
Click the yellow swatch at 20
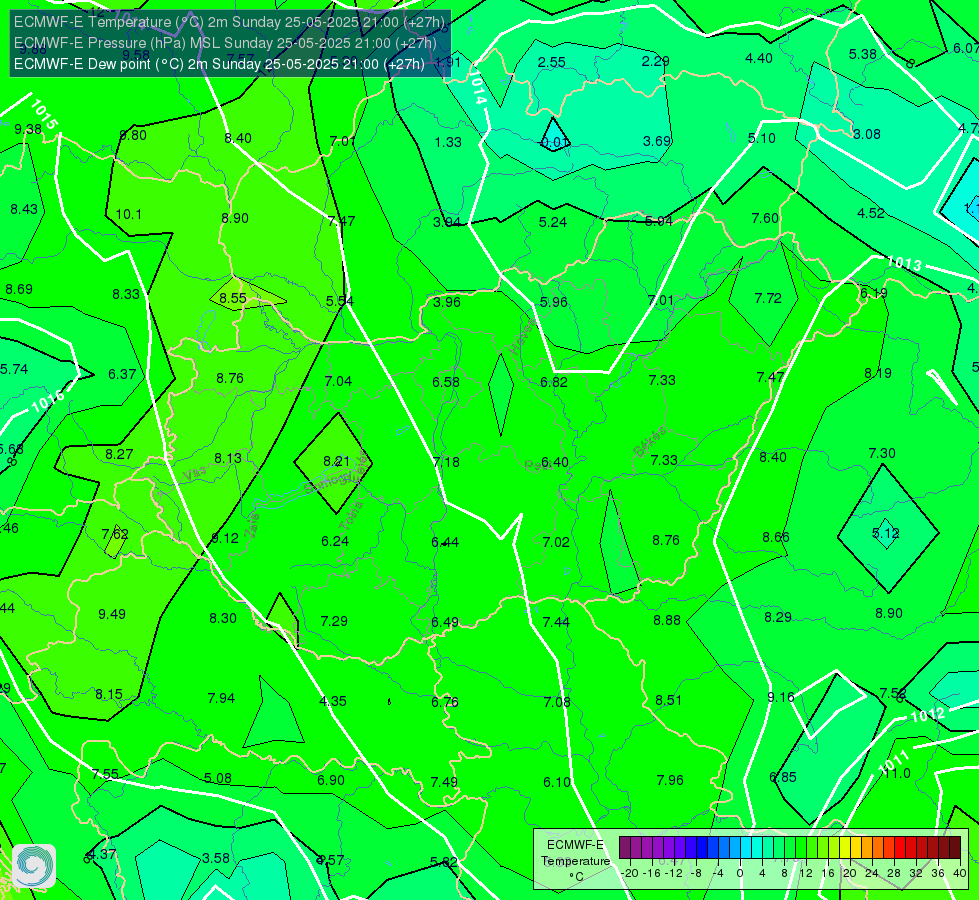point(845,848)
